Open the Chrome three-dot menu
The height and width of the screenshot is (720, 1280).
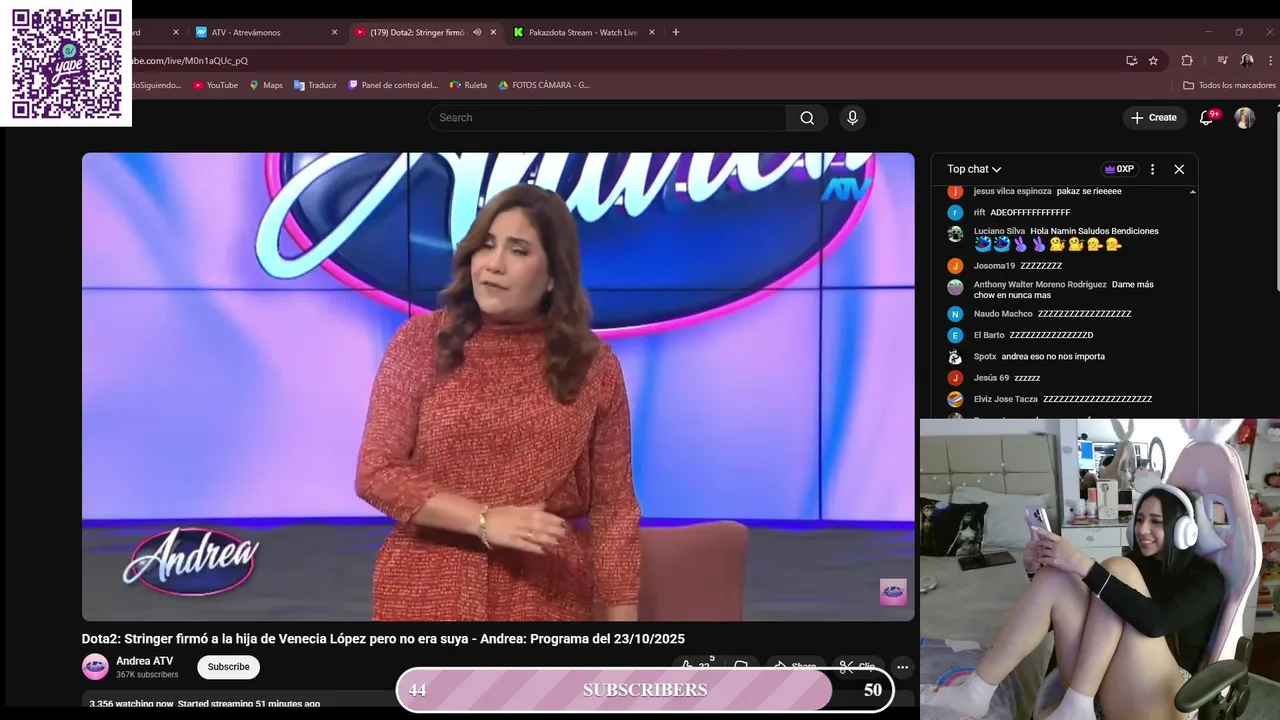1269,60
